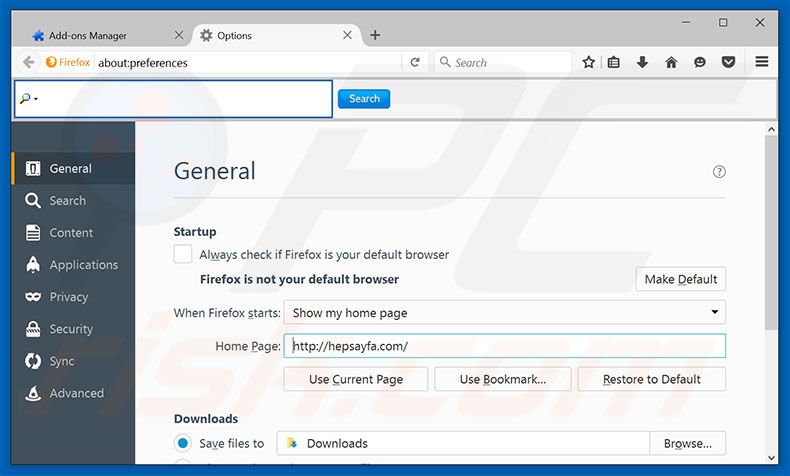Click the Advanced wizard hat sidebar icon
Image resolution: width=790 pixels, height=476 pixels.
pyautogui.click(x=33, y=393)
